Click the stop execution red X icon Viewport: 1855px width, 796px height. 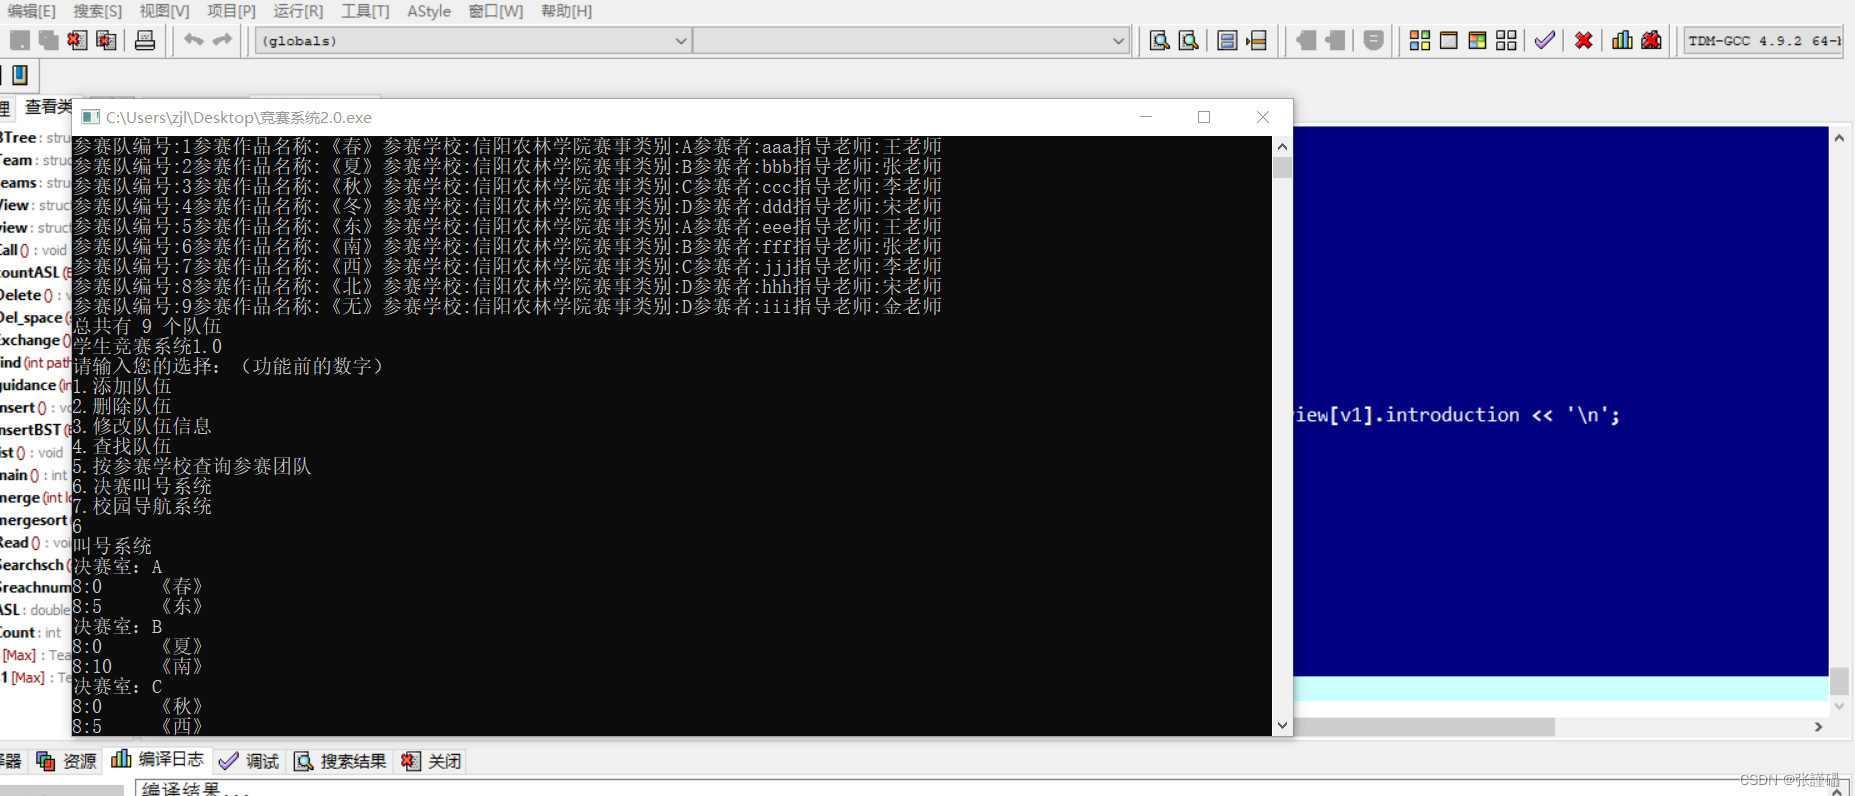pyautogui.click(x=1584, y=40)
